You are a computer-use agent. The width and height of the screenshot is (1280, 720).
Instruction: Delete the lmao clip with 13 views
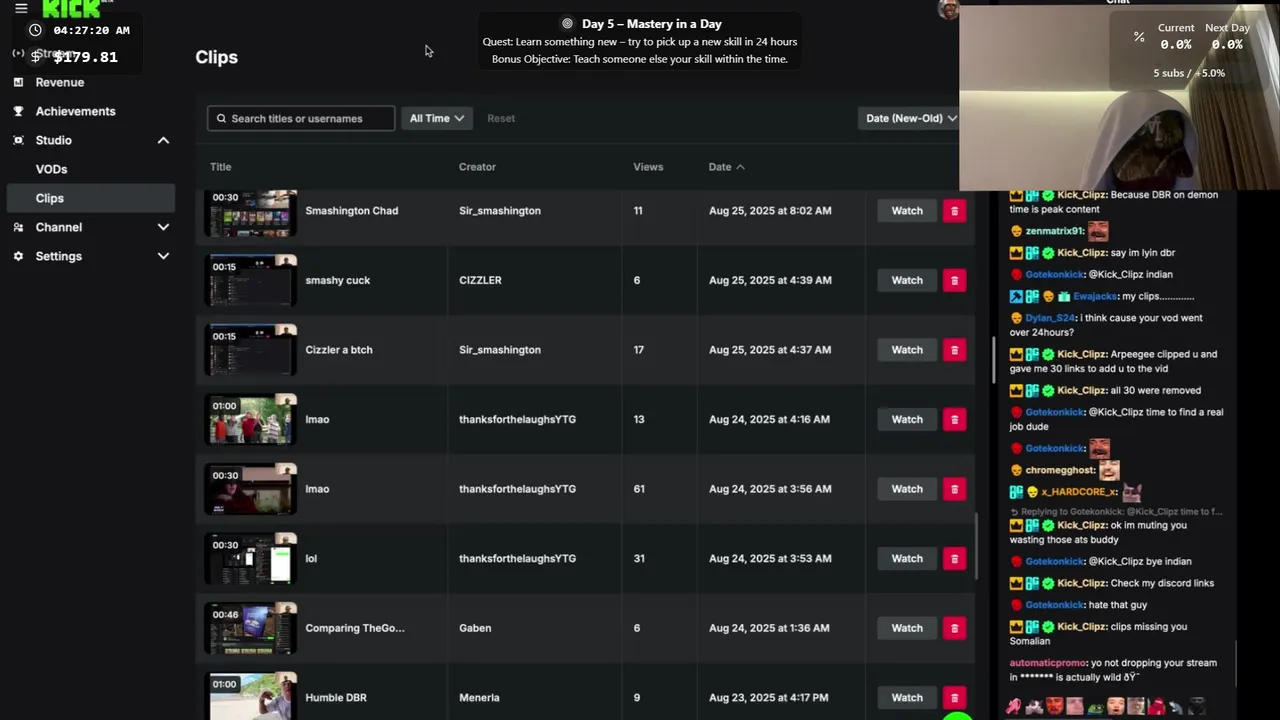(954, 419)
